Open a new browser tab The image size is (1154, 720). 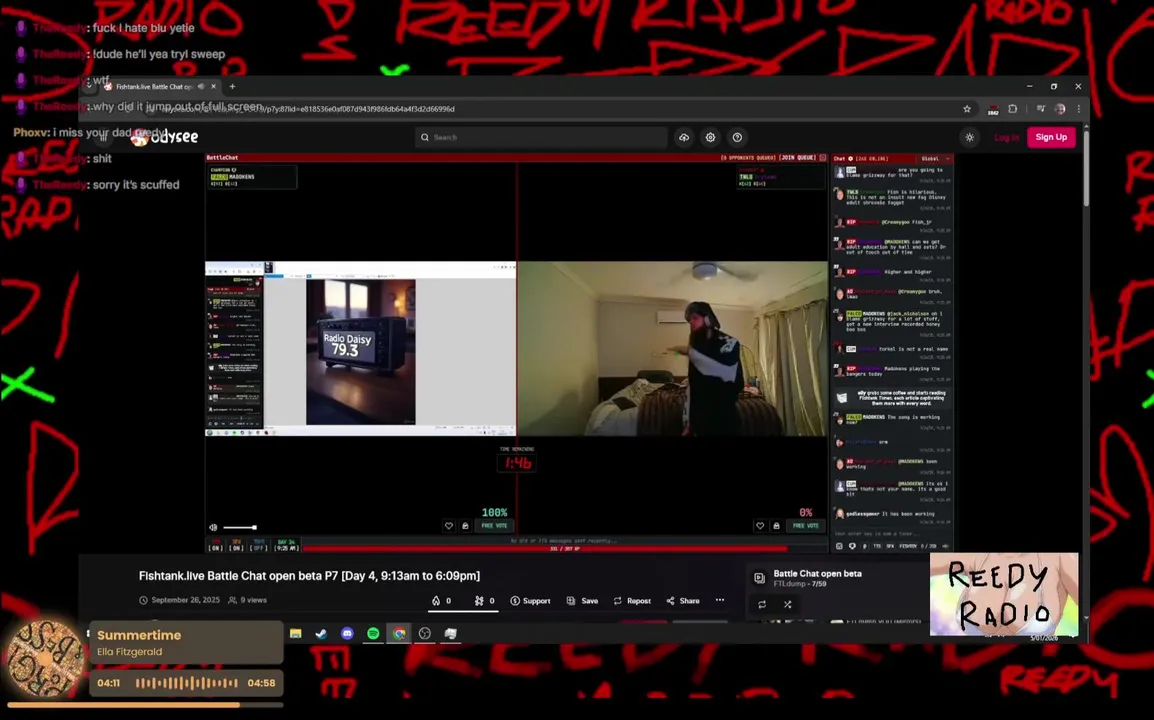[233, 86]
